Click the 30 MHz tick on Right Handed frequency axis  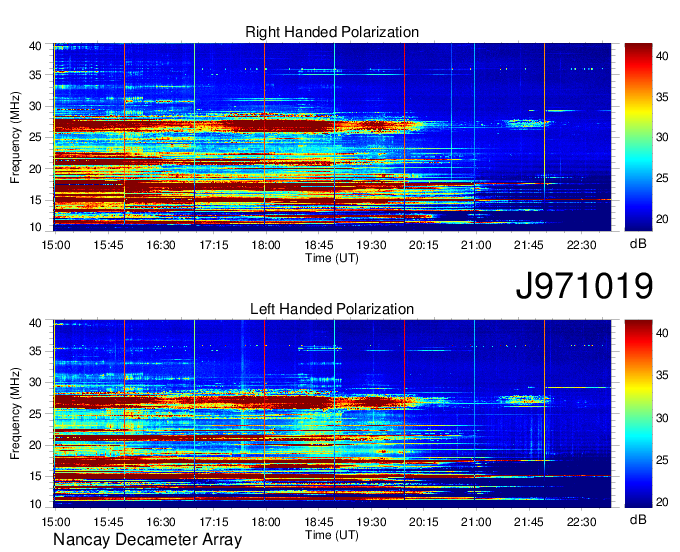pos(35,106)
